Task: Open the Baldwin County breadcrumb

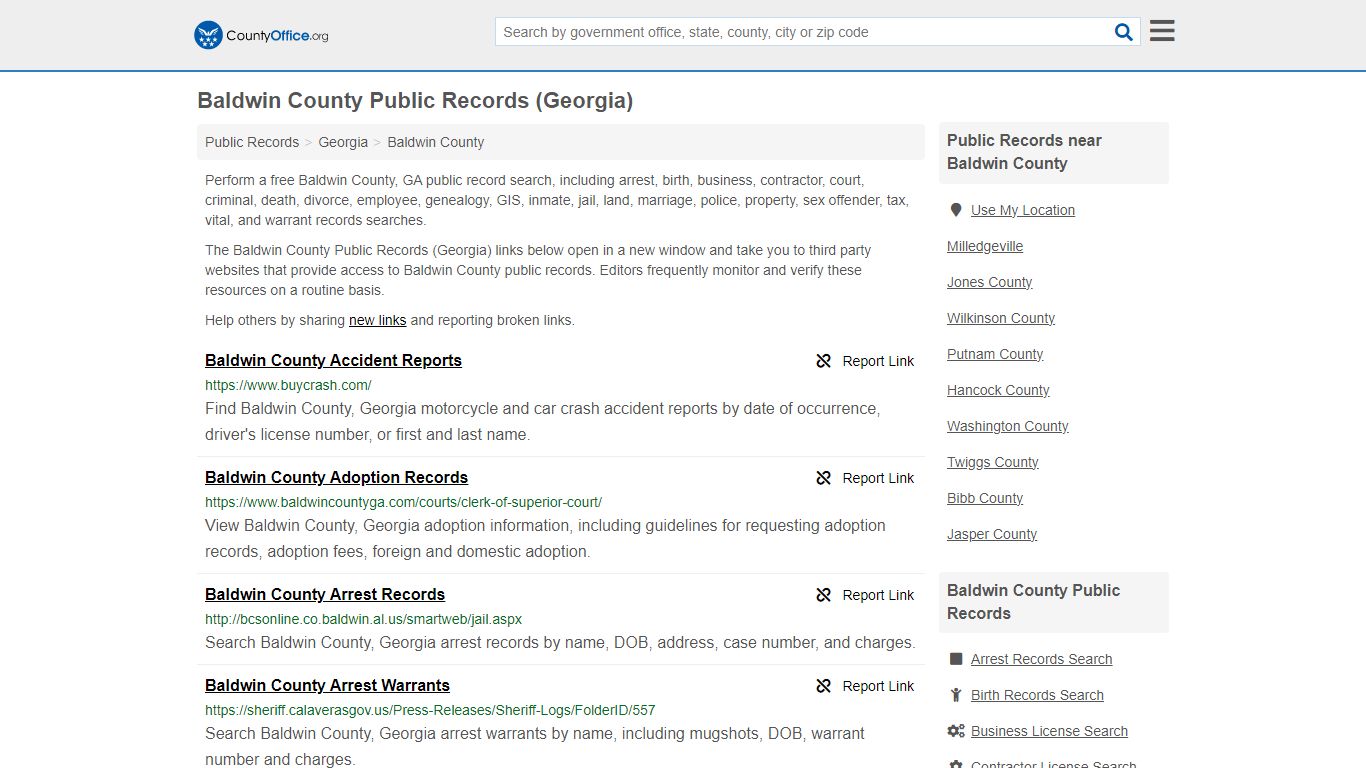Action: [x=436, y=142]
